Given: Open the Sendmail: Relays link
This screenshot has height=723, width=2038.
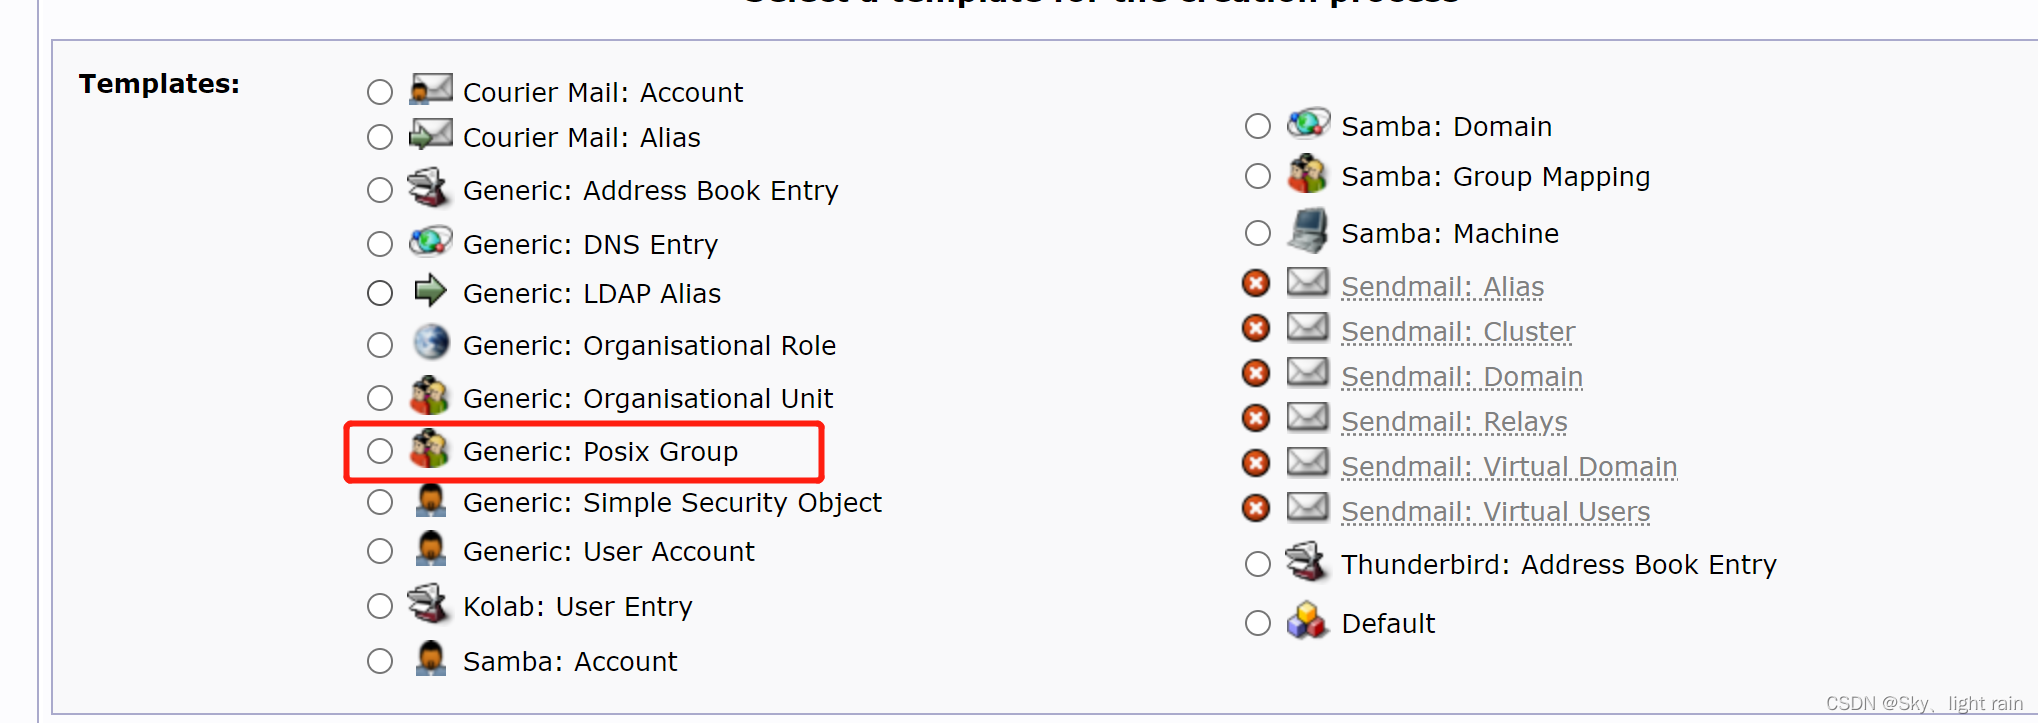Looking at the screenshot, I should coord(1454,422).
